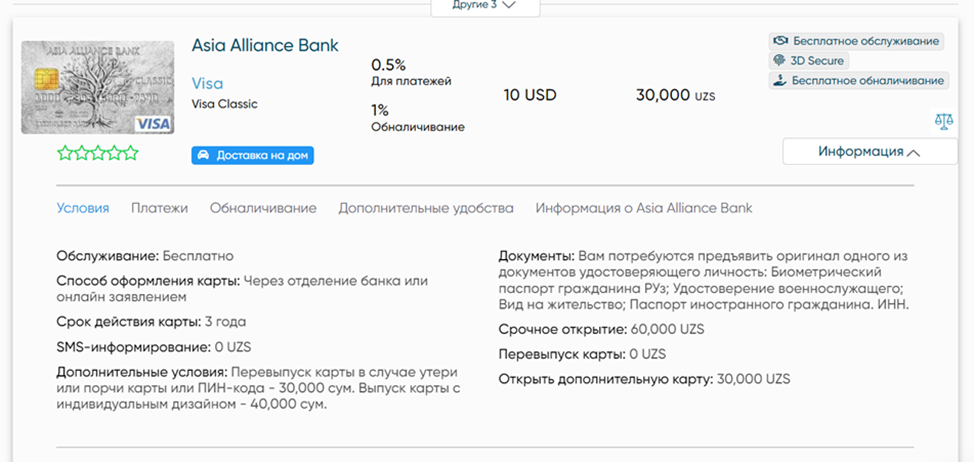The width and height of the screenshot is (974, 462).
Task: Rate the card with the first star
Action: 65,153
